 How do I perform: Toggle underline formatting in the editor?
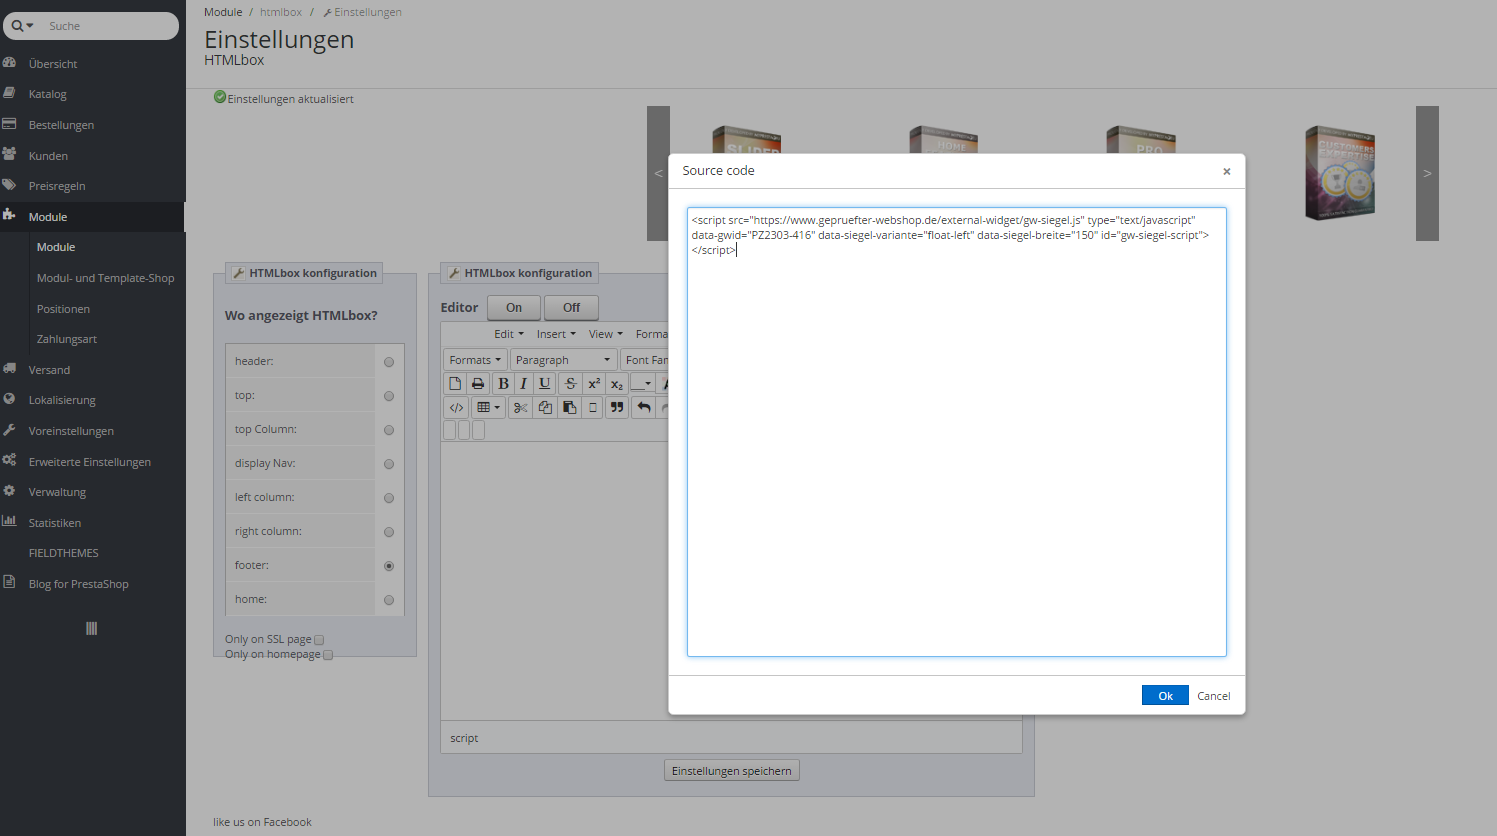click(544, 384)
